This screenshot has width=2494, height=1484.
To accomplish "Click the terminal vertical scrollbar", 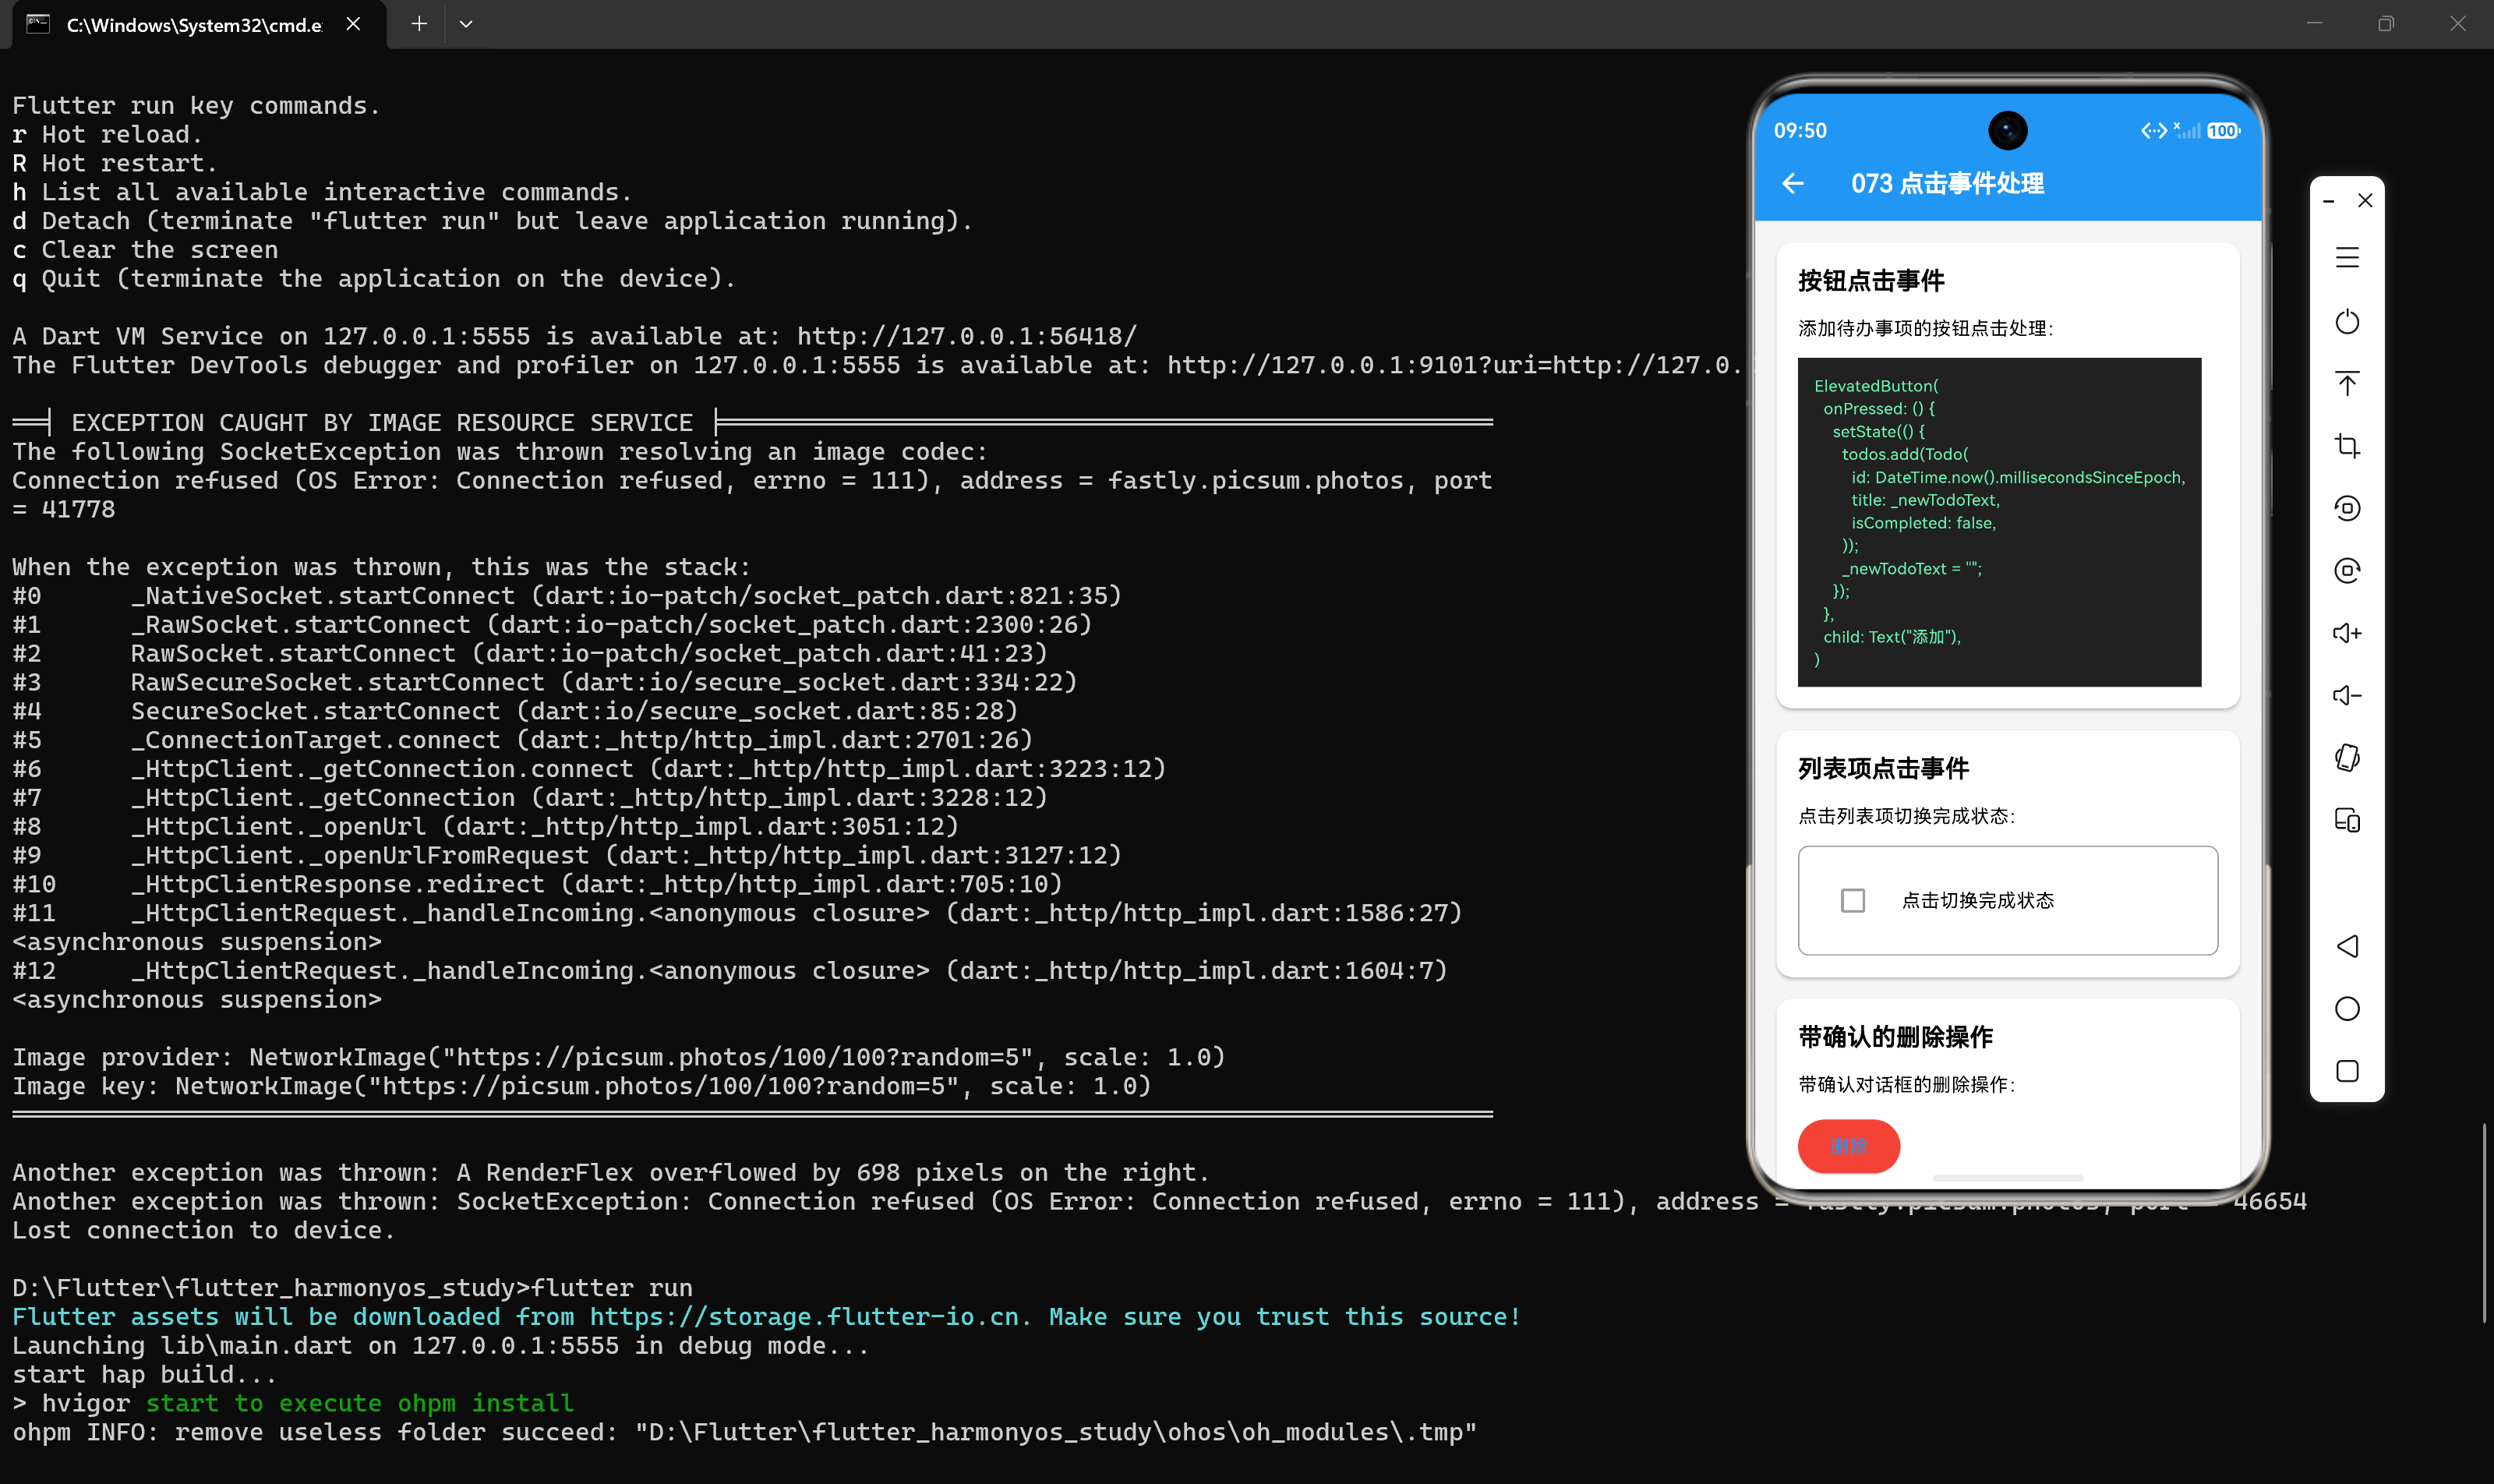I will point(2485,1223).
